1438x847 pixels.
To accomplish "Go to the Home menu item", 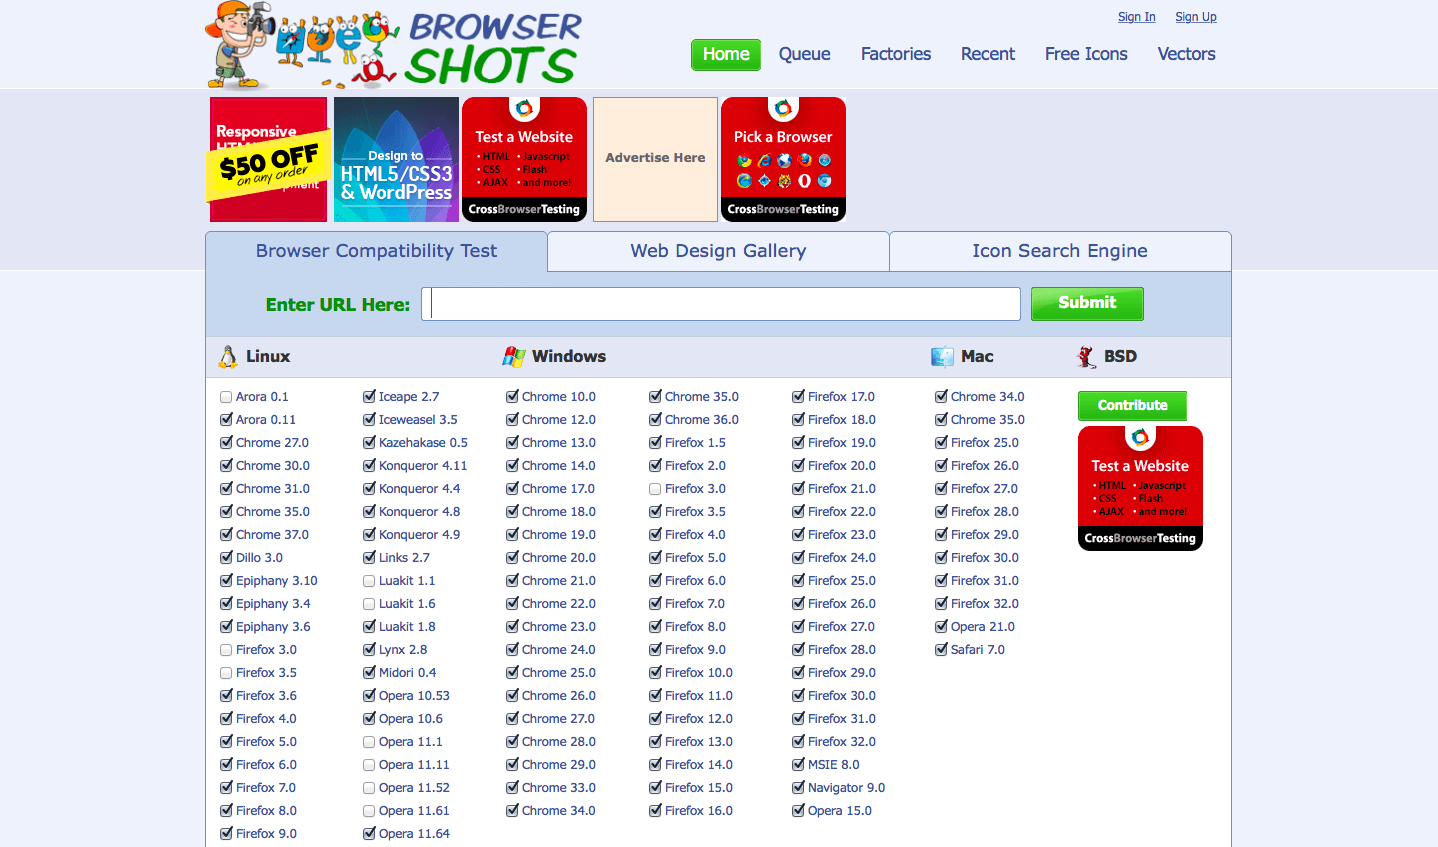I will (726, 54).
